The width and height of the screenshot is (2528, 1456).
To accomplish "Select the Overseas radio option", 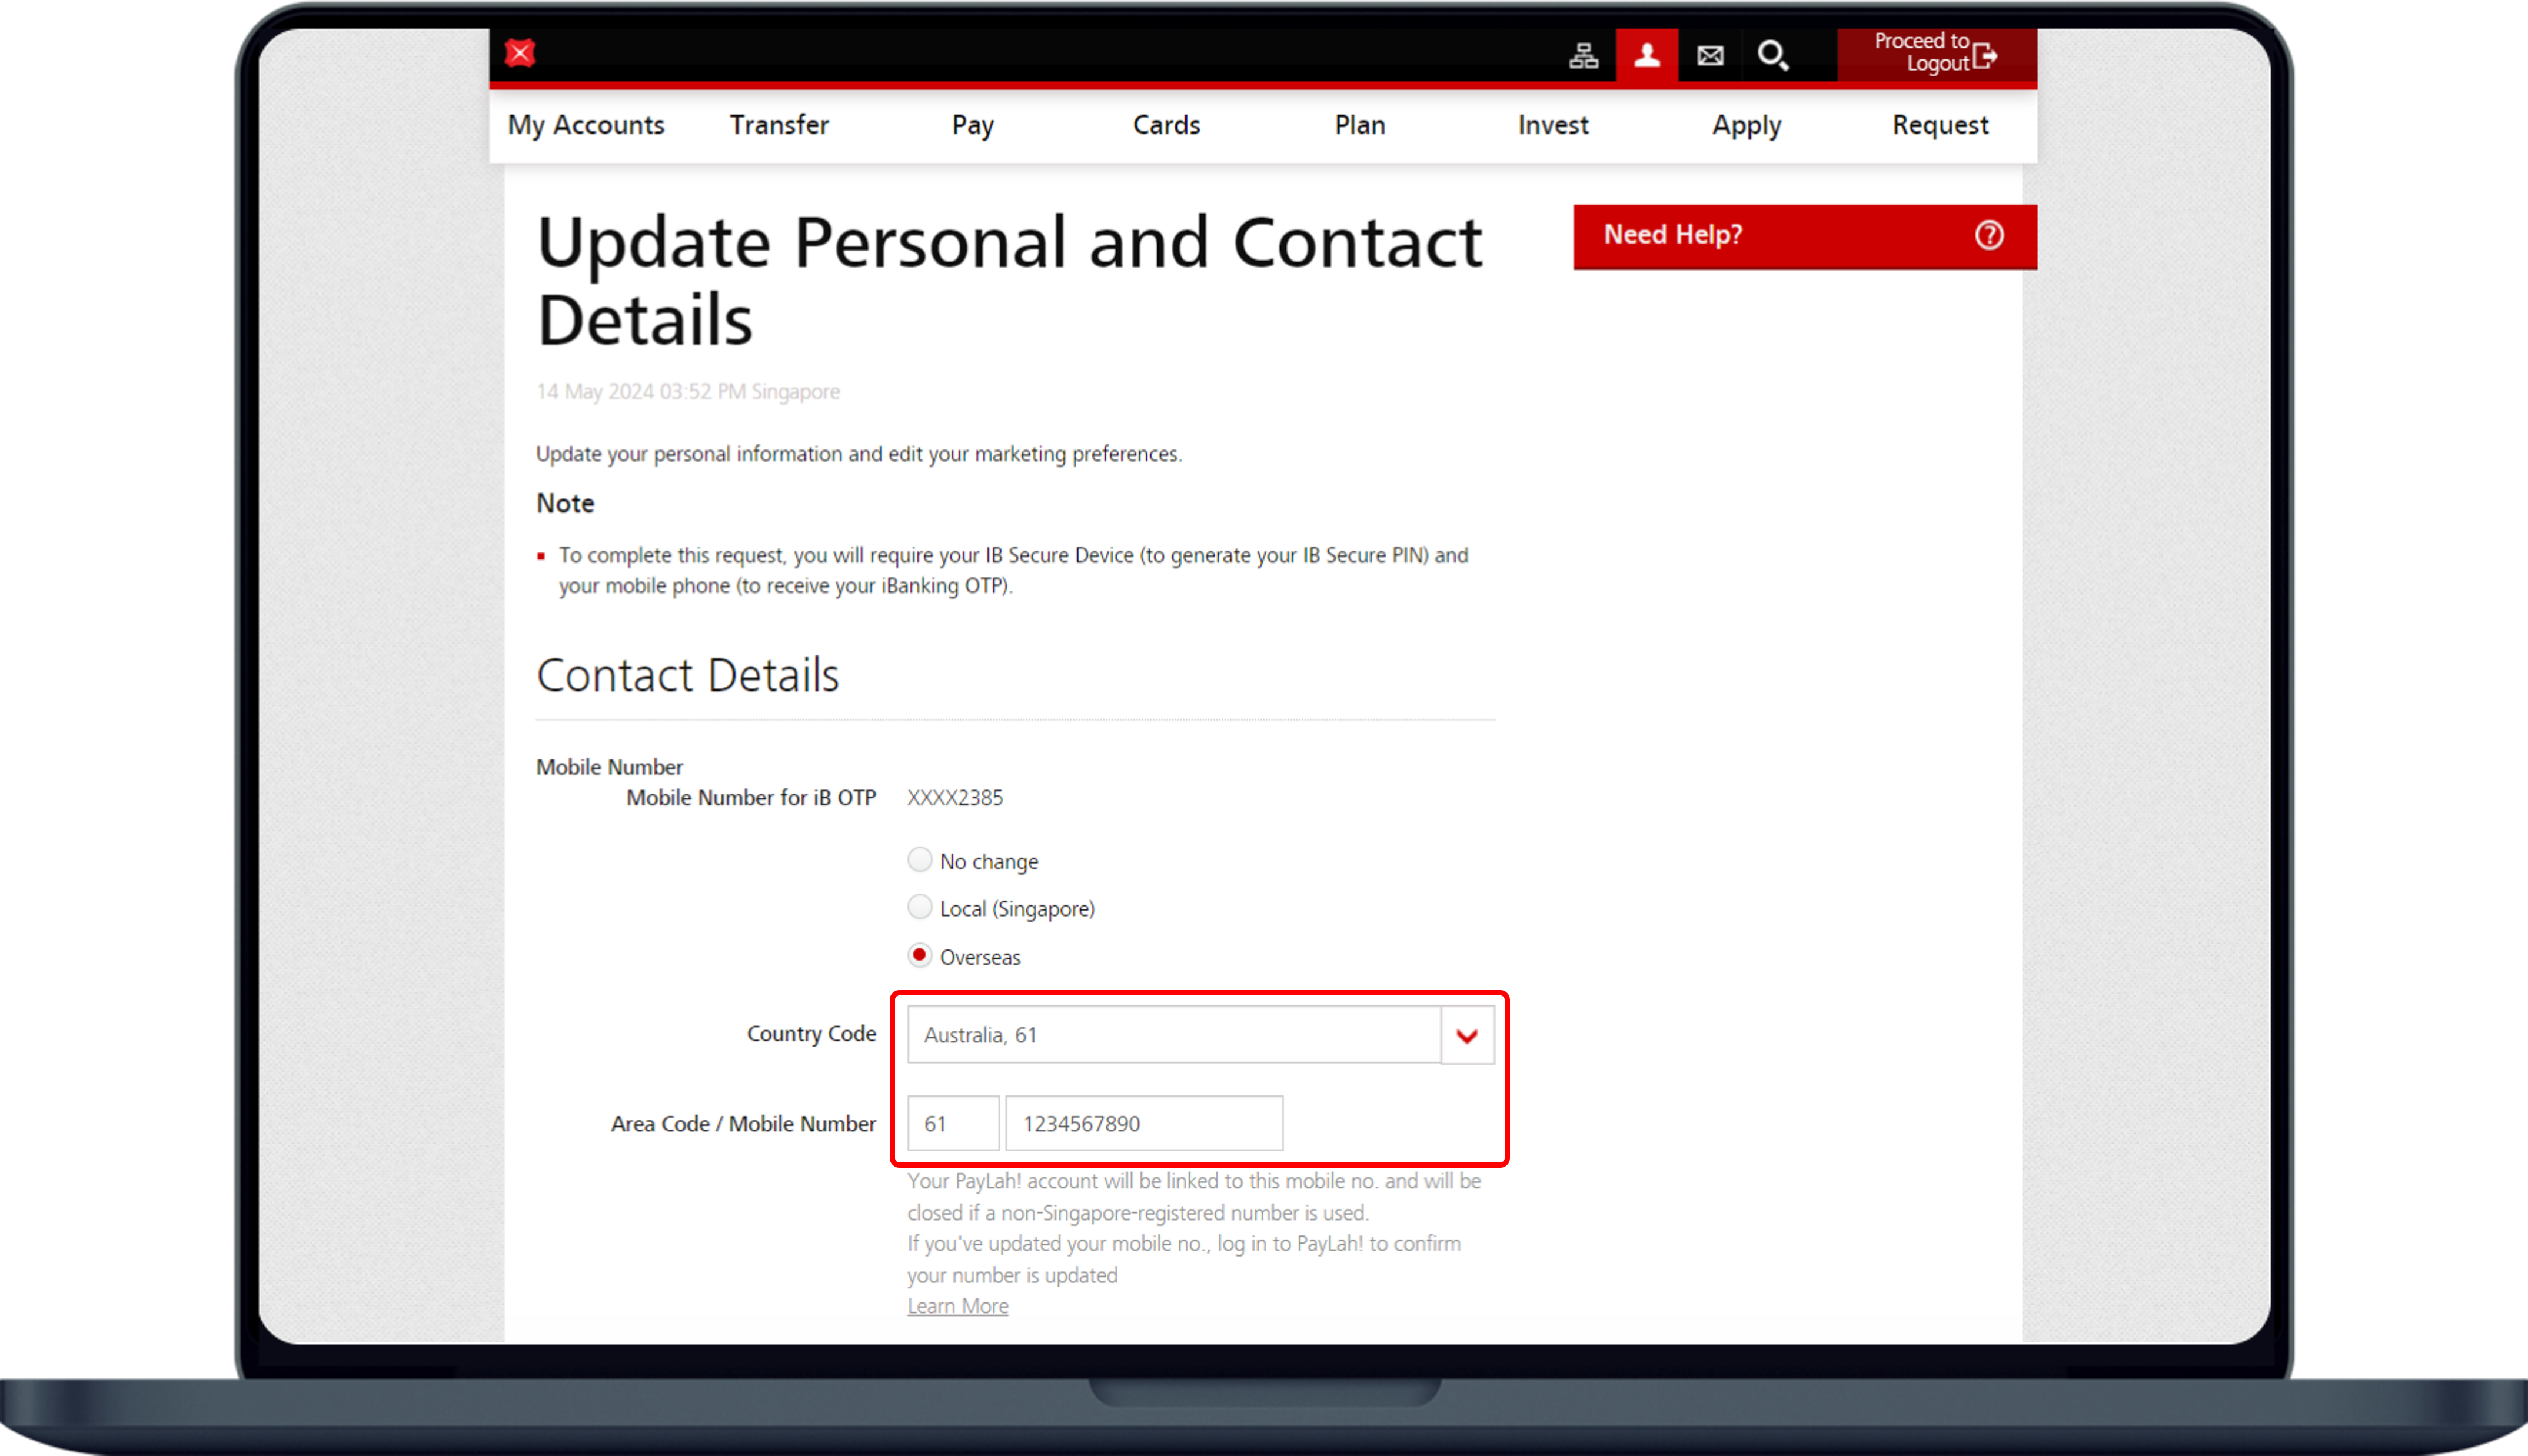I will pos(919,955).
